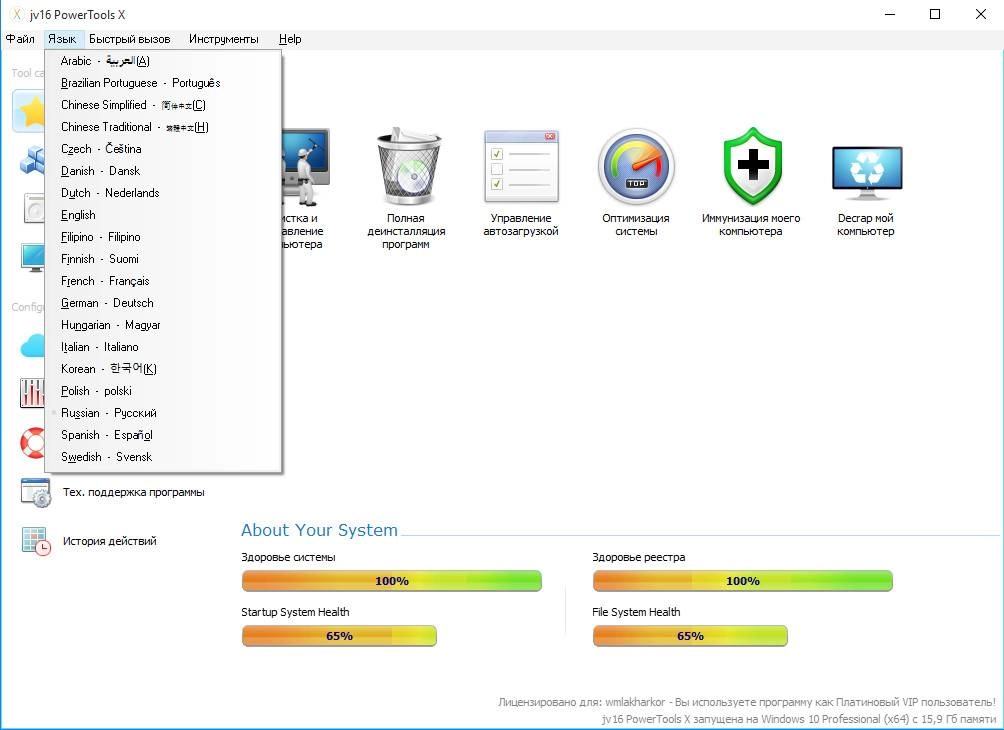The width and height of the screenshot is (1004, 730).
Task: Open the Startup Manager checklist icon
Action: click(x=521, y=166)
